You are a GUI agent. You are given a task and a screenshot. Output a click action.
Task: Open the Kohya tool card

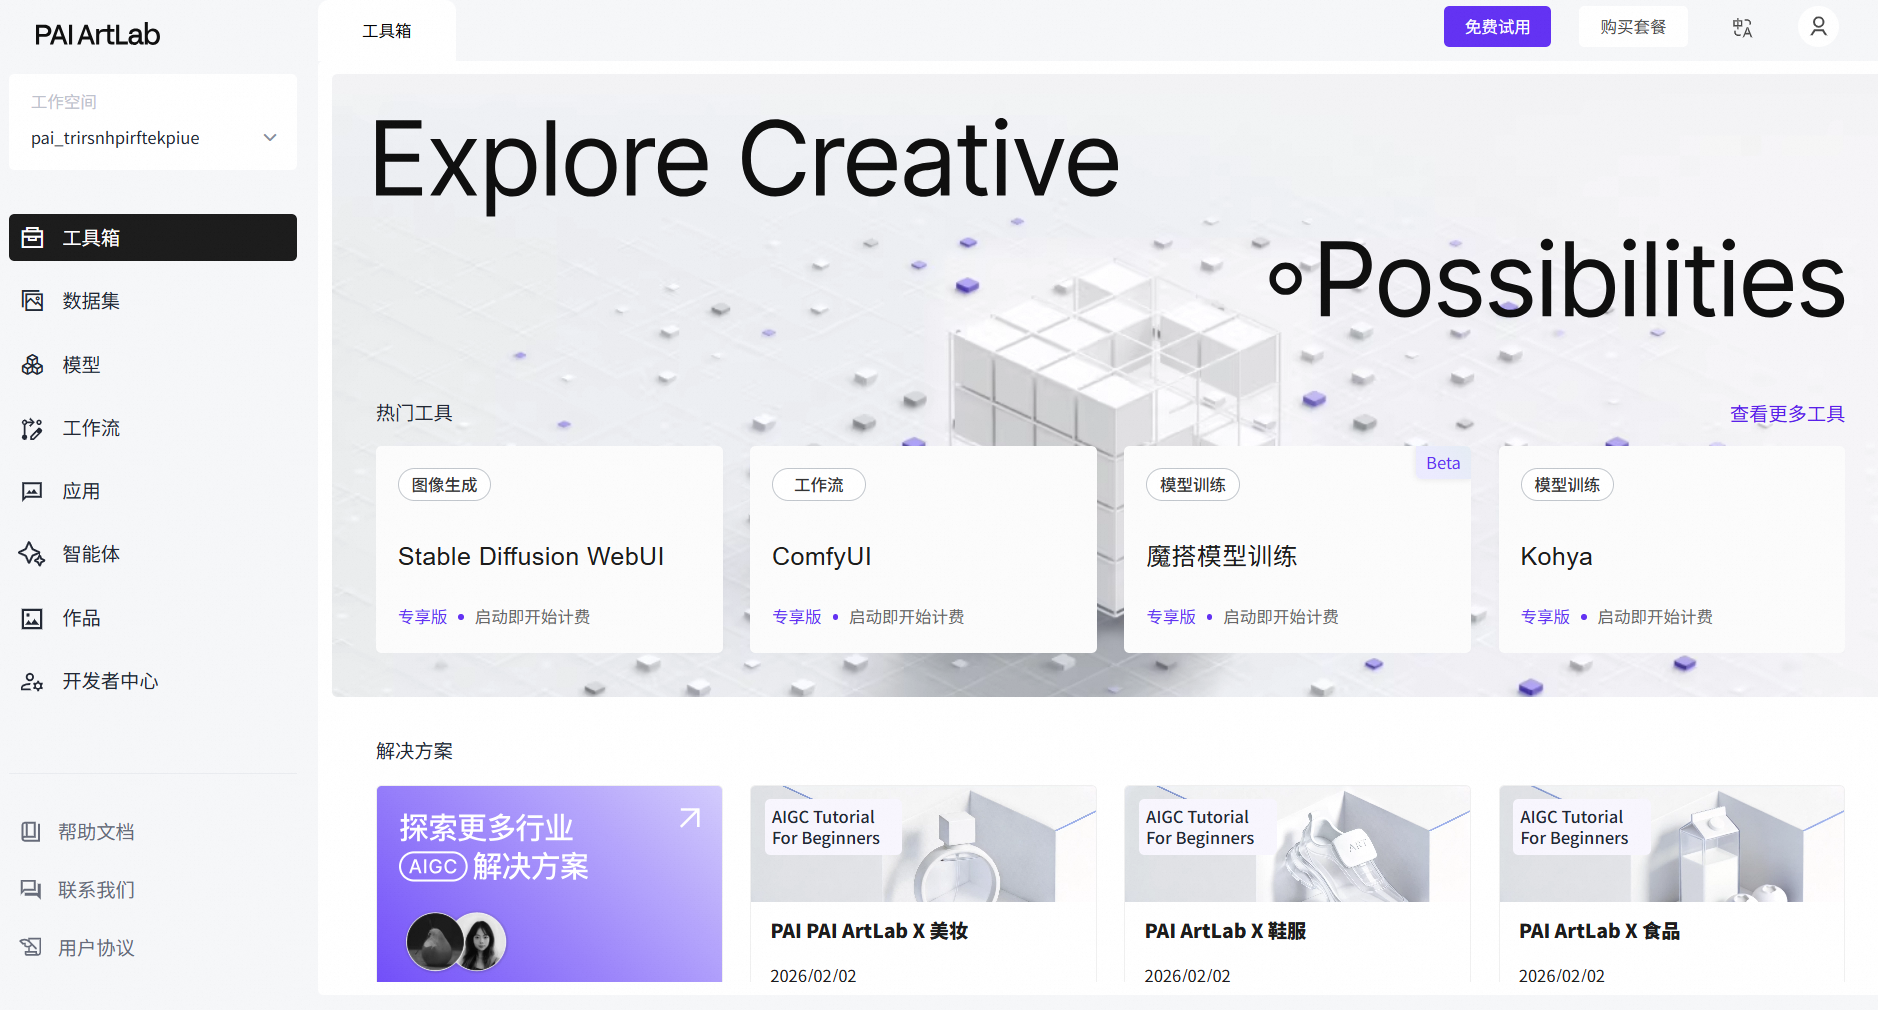point(1672,550)
